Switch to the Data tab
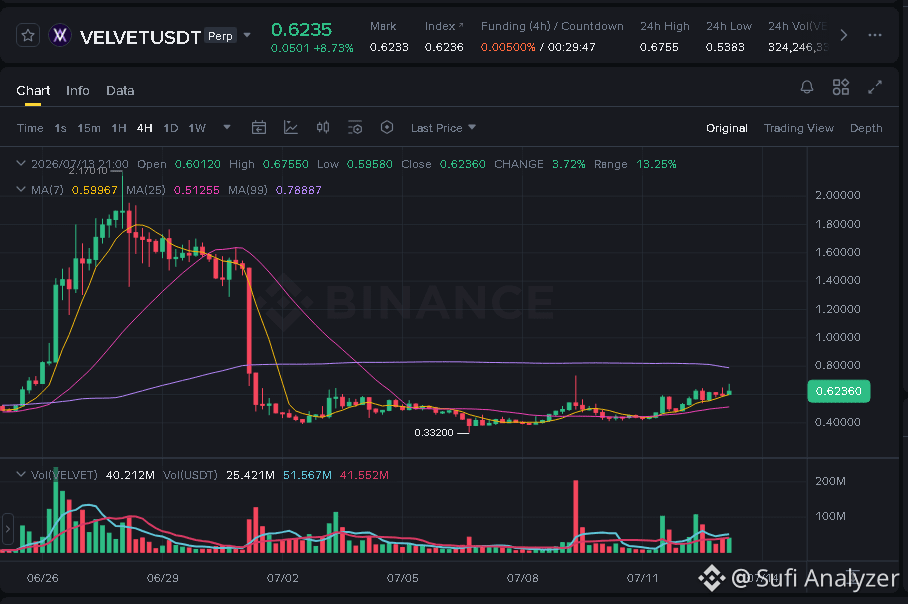Screen dimensions: 908x604 (x=120, y=90)
